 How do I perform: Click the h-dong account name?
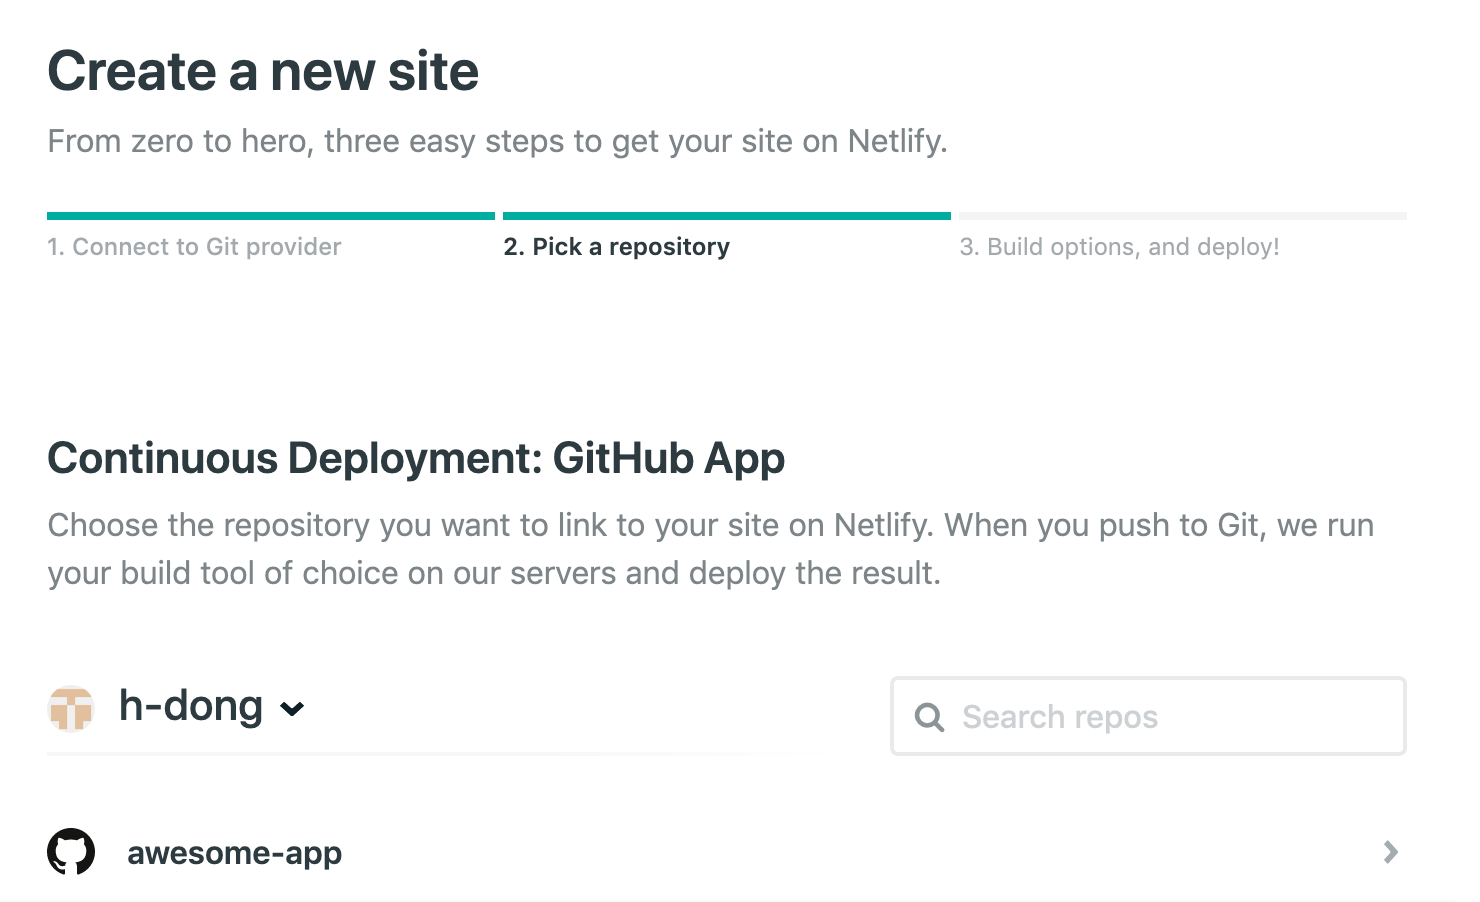pos(191,706)
